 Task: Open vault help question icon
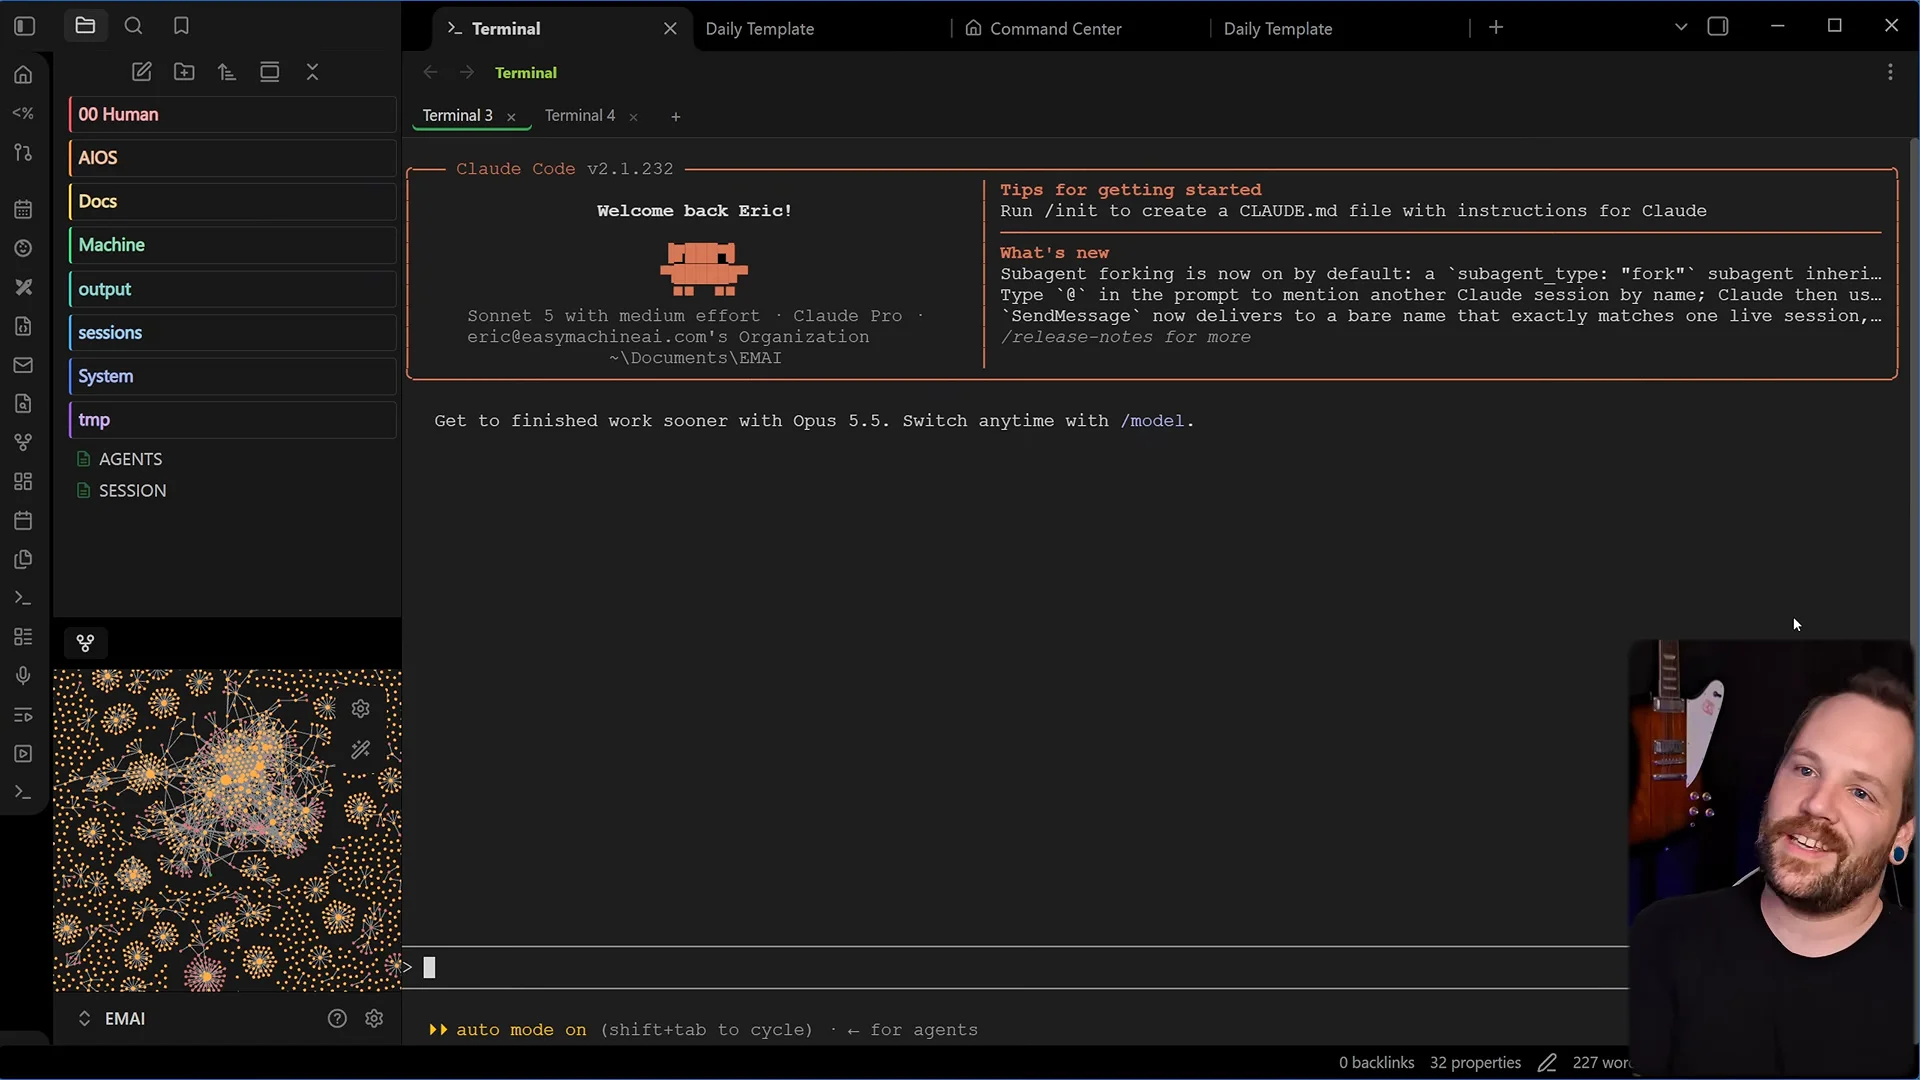[337, 1018]
